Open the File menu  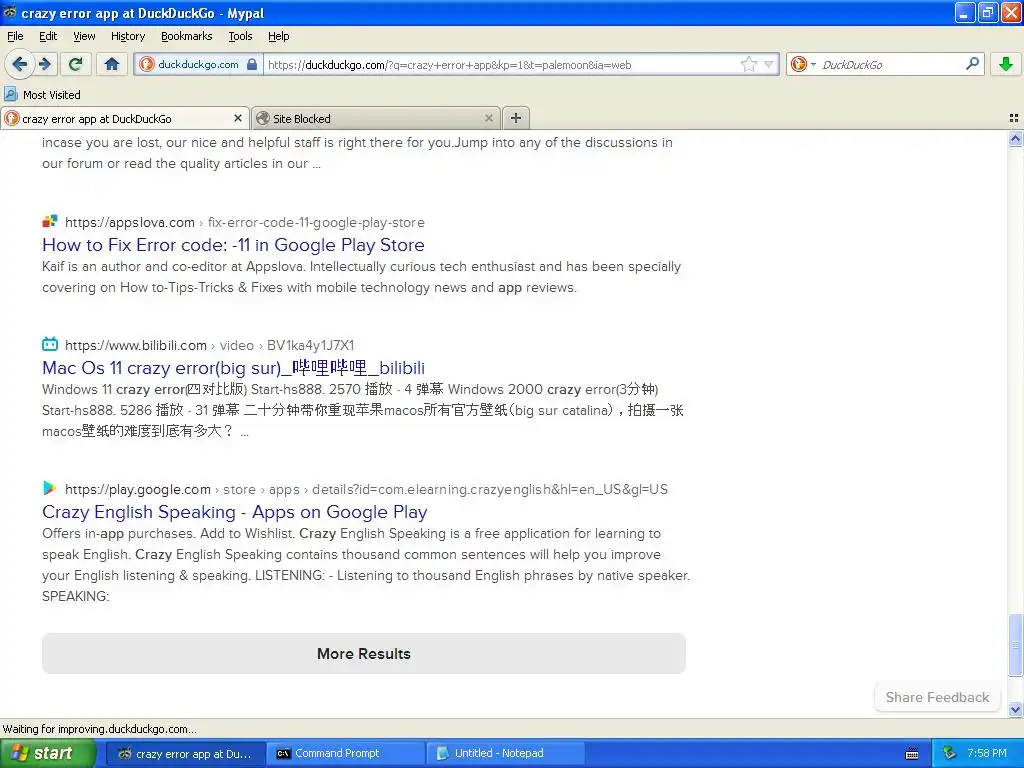15,36
